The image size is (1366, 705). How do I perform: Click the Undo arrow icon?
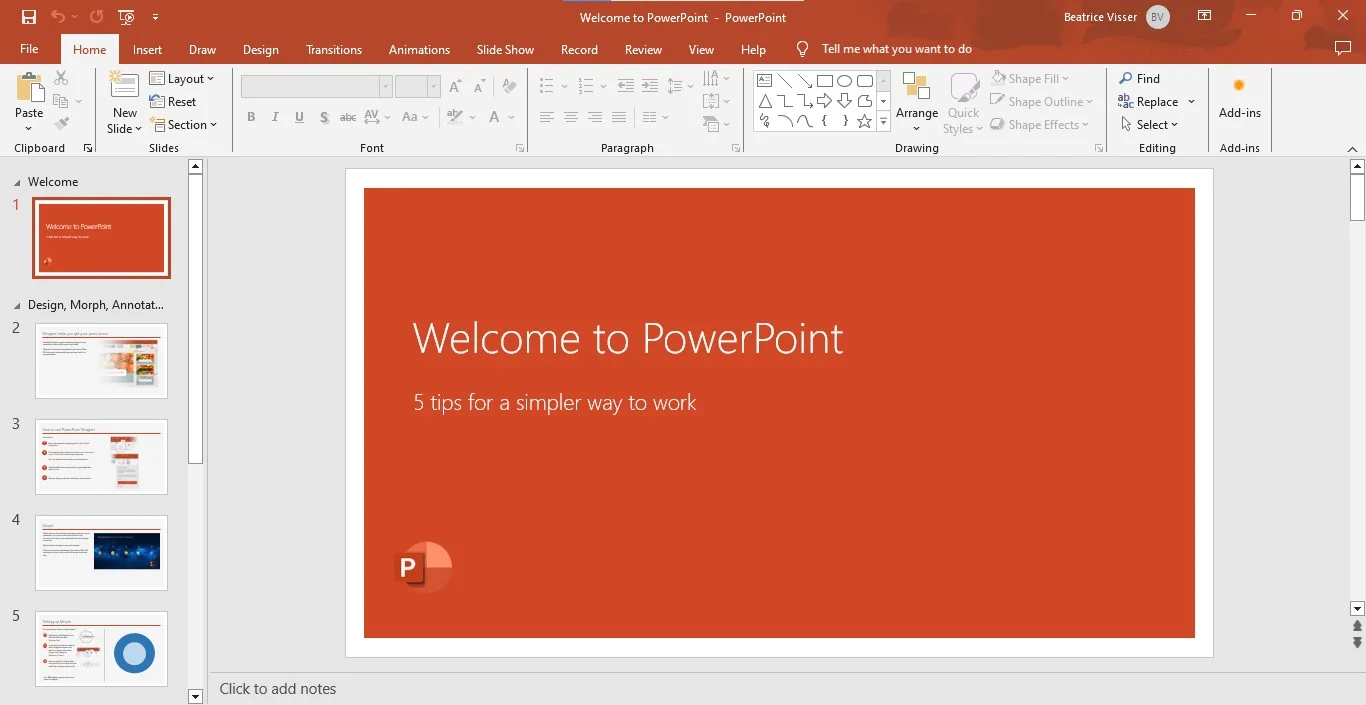[58, 17]
